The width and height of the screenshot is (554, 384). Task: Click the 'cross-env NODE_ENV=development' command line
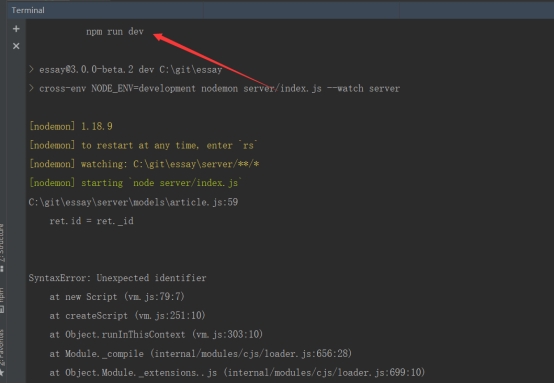click(214, 88)
